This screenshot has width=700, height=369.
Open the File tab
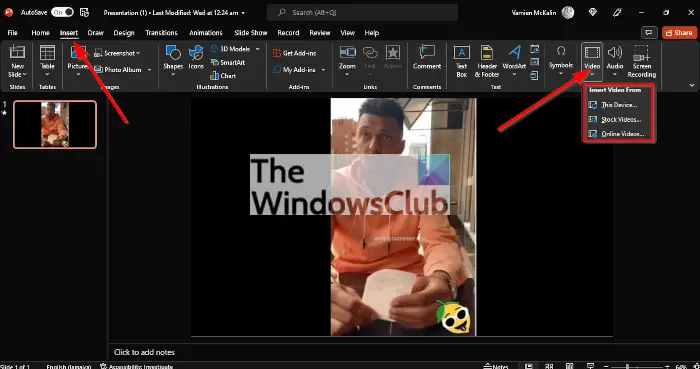point(12,33)
